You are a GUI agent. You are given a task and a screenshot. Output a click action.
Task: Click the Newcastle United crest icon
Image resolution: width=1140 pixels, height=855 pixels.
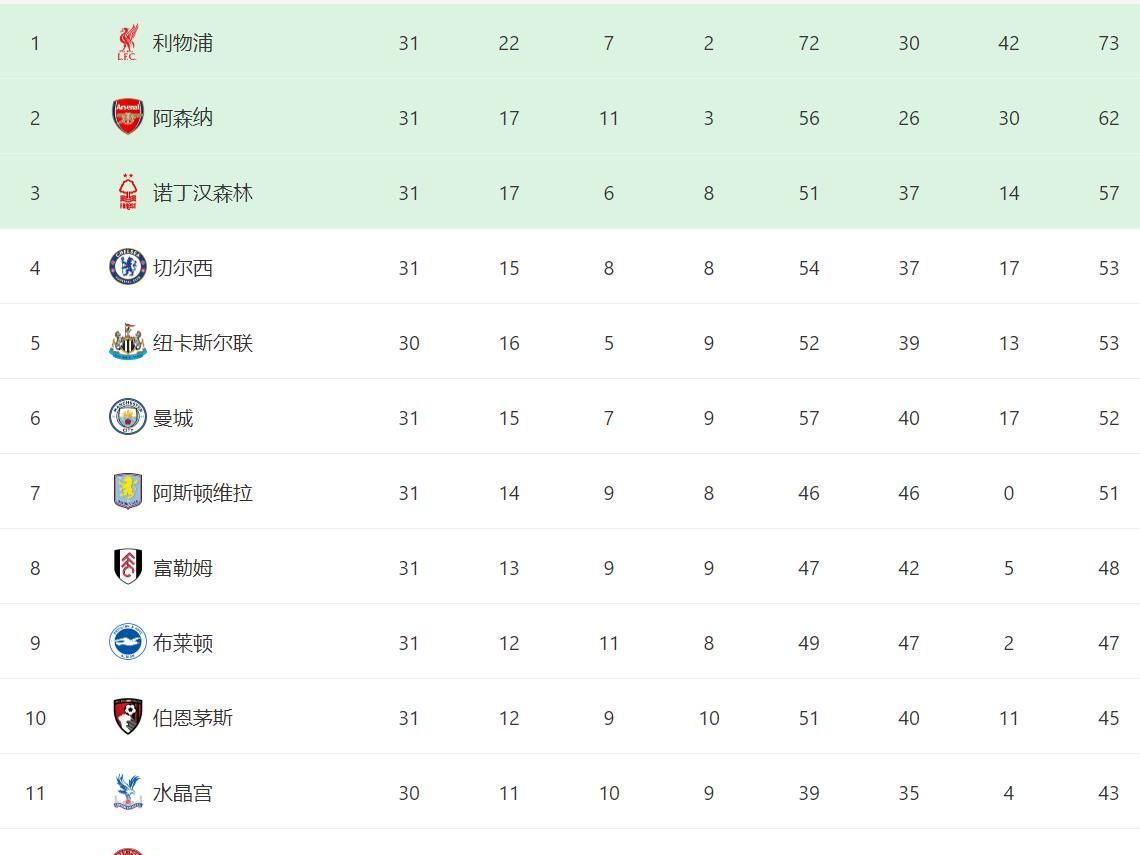point(127,342)
